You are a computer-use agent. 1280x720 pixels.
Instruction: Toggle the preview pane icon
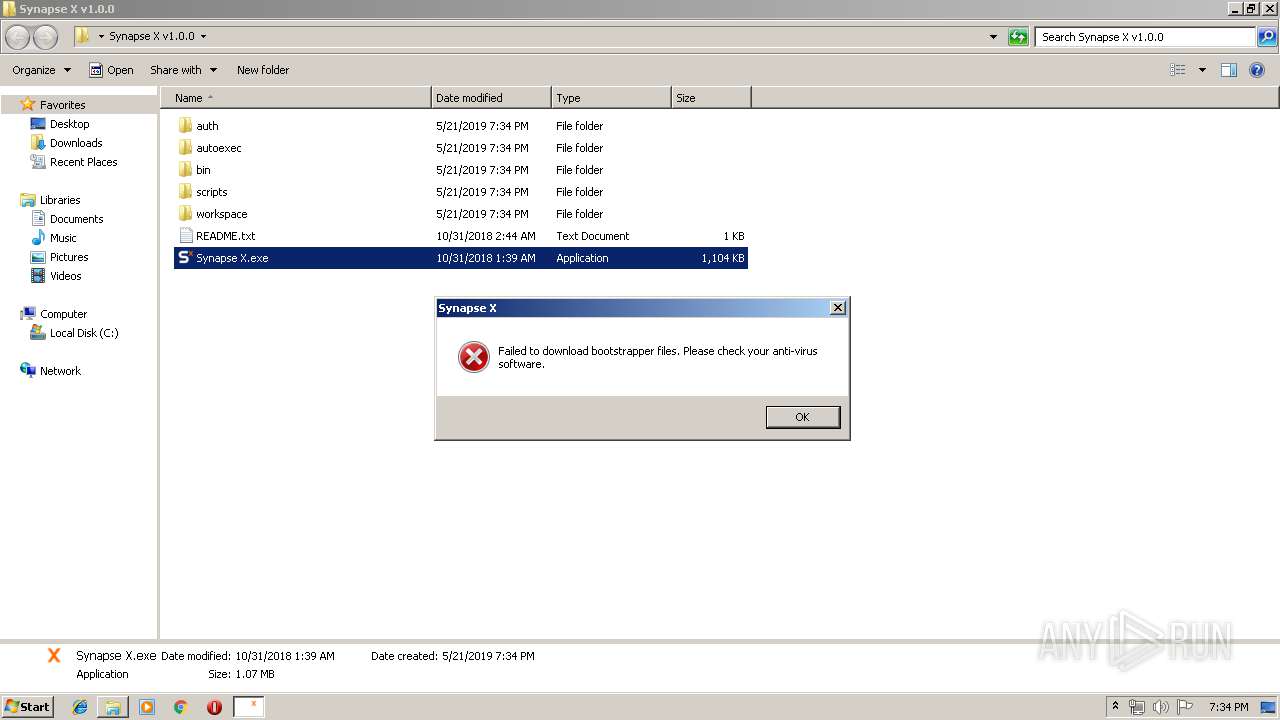click(x=1229, y=70)
